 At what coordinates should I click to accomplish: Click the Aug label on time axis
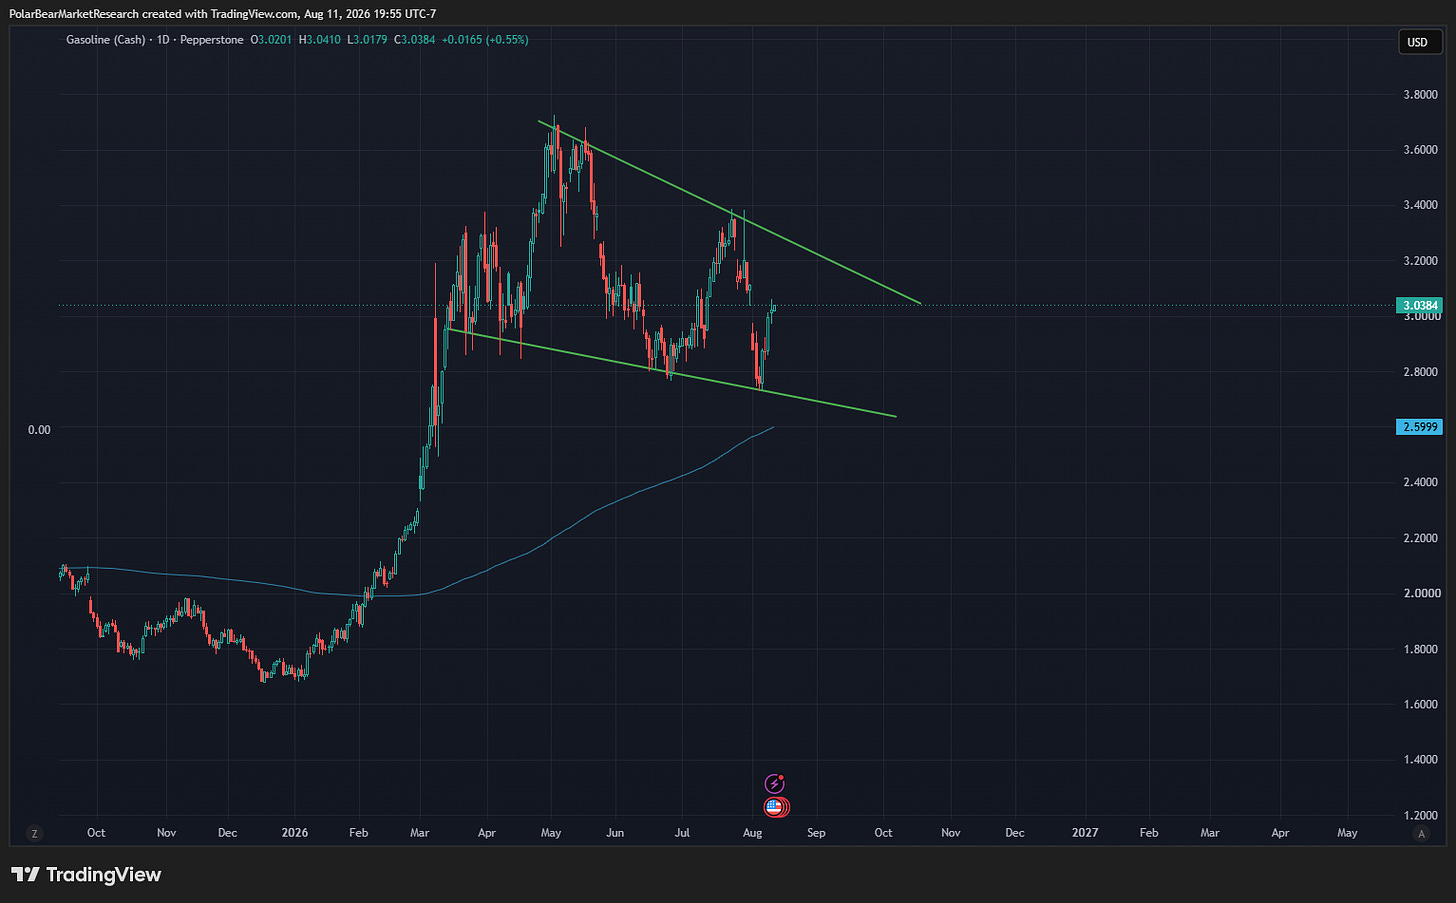(x=753, y=833)
